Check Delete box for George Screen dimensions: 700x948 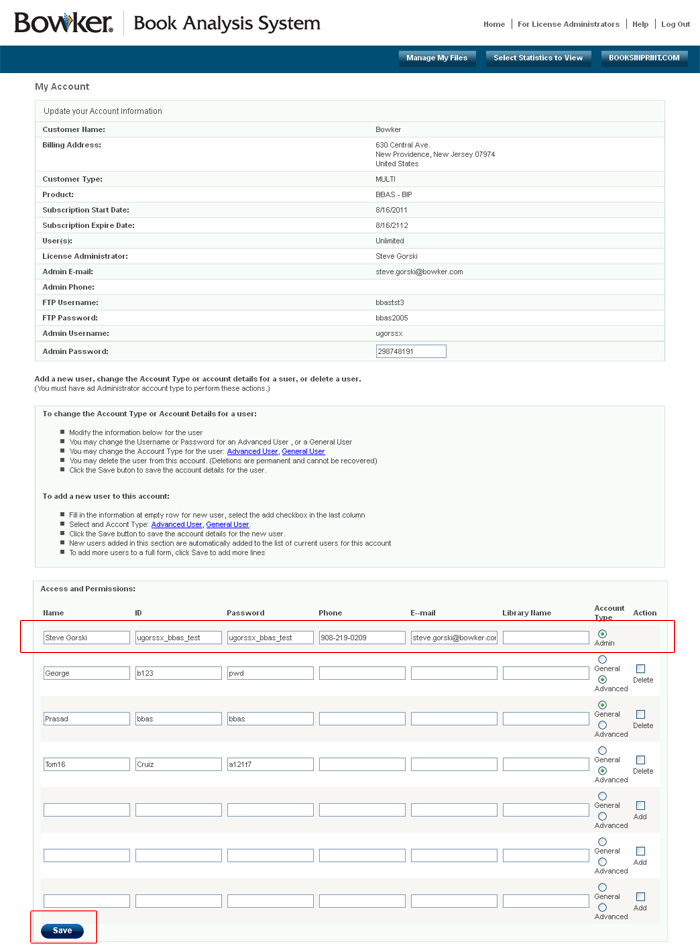[640, 669]
